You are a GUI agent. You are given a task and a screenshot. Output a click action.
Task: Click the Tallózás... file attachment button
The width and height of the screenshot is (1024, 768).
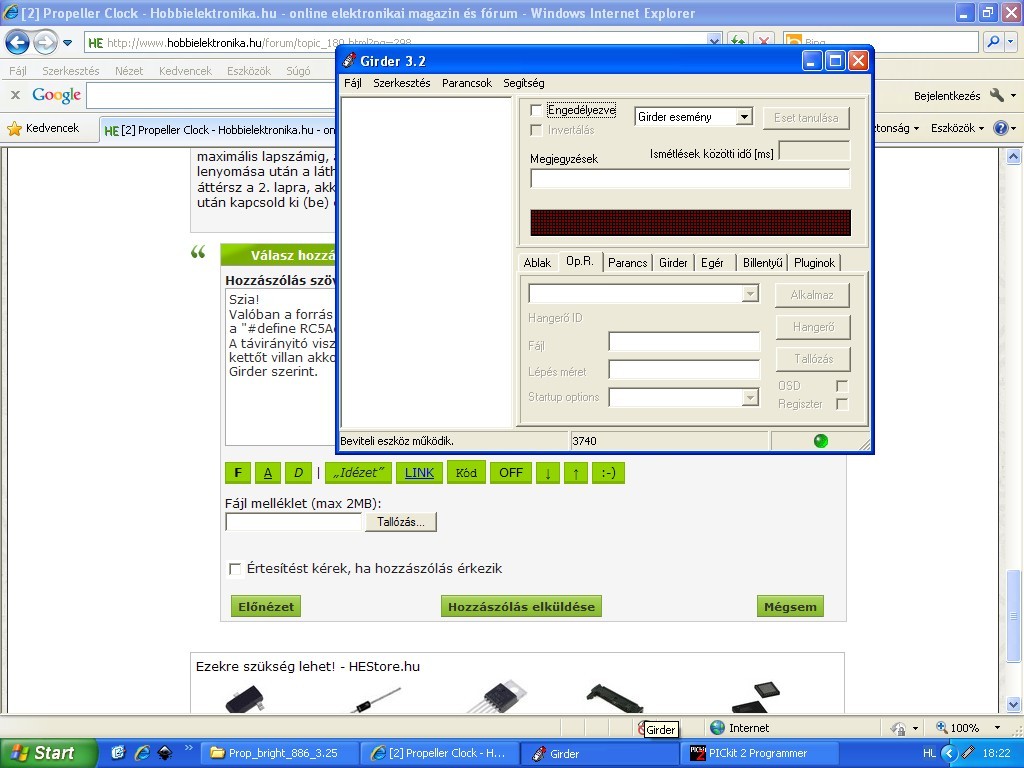coord(401,522)
